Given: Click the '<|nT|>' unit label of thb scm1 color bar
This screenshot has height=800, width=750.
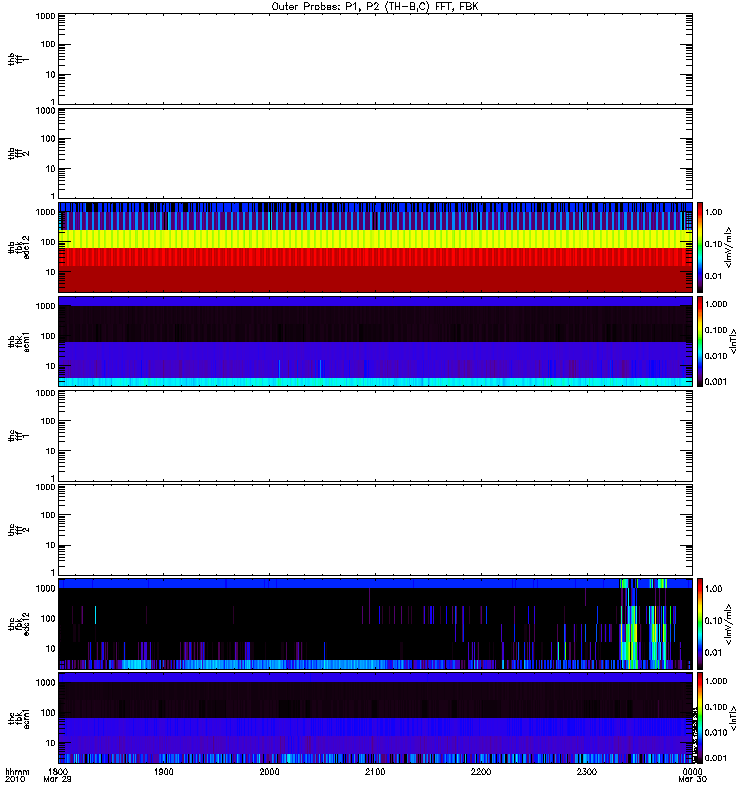Looking at the screenshot, I should click(x=734, y=342).
